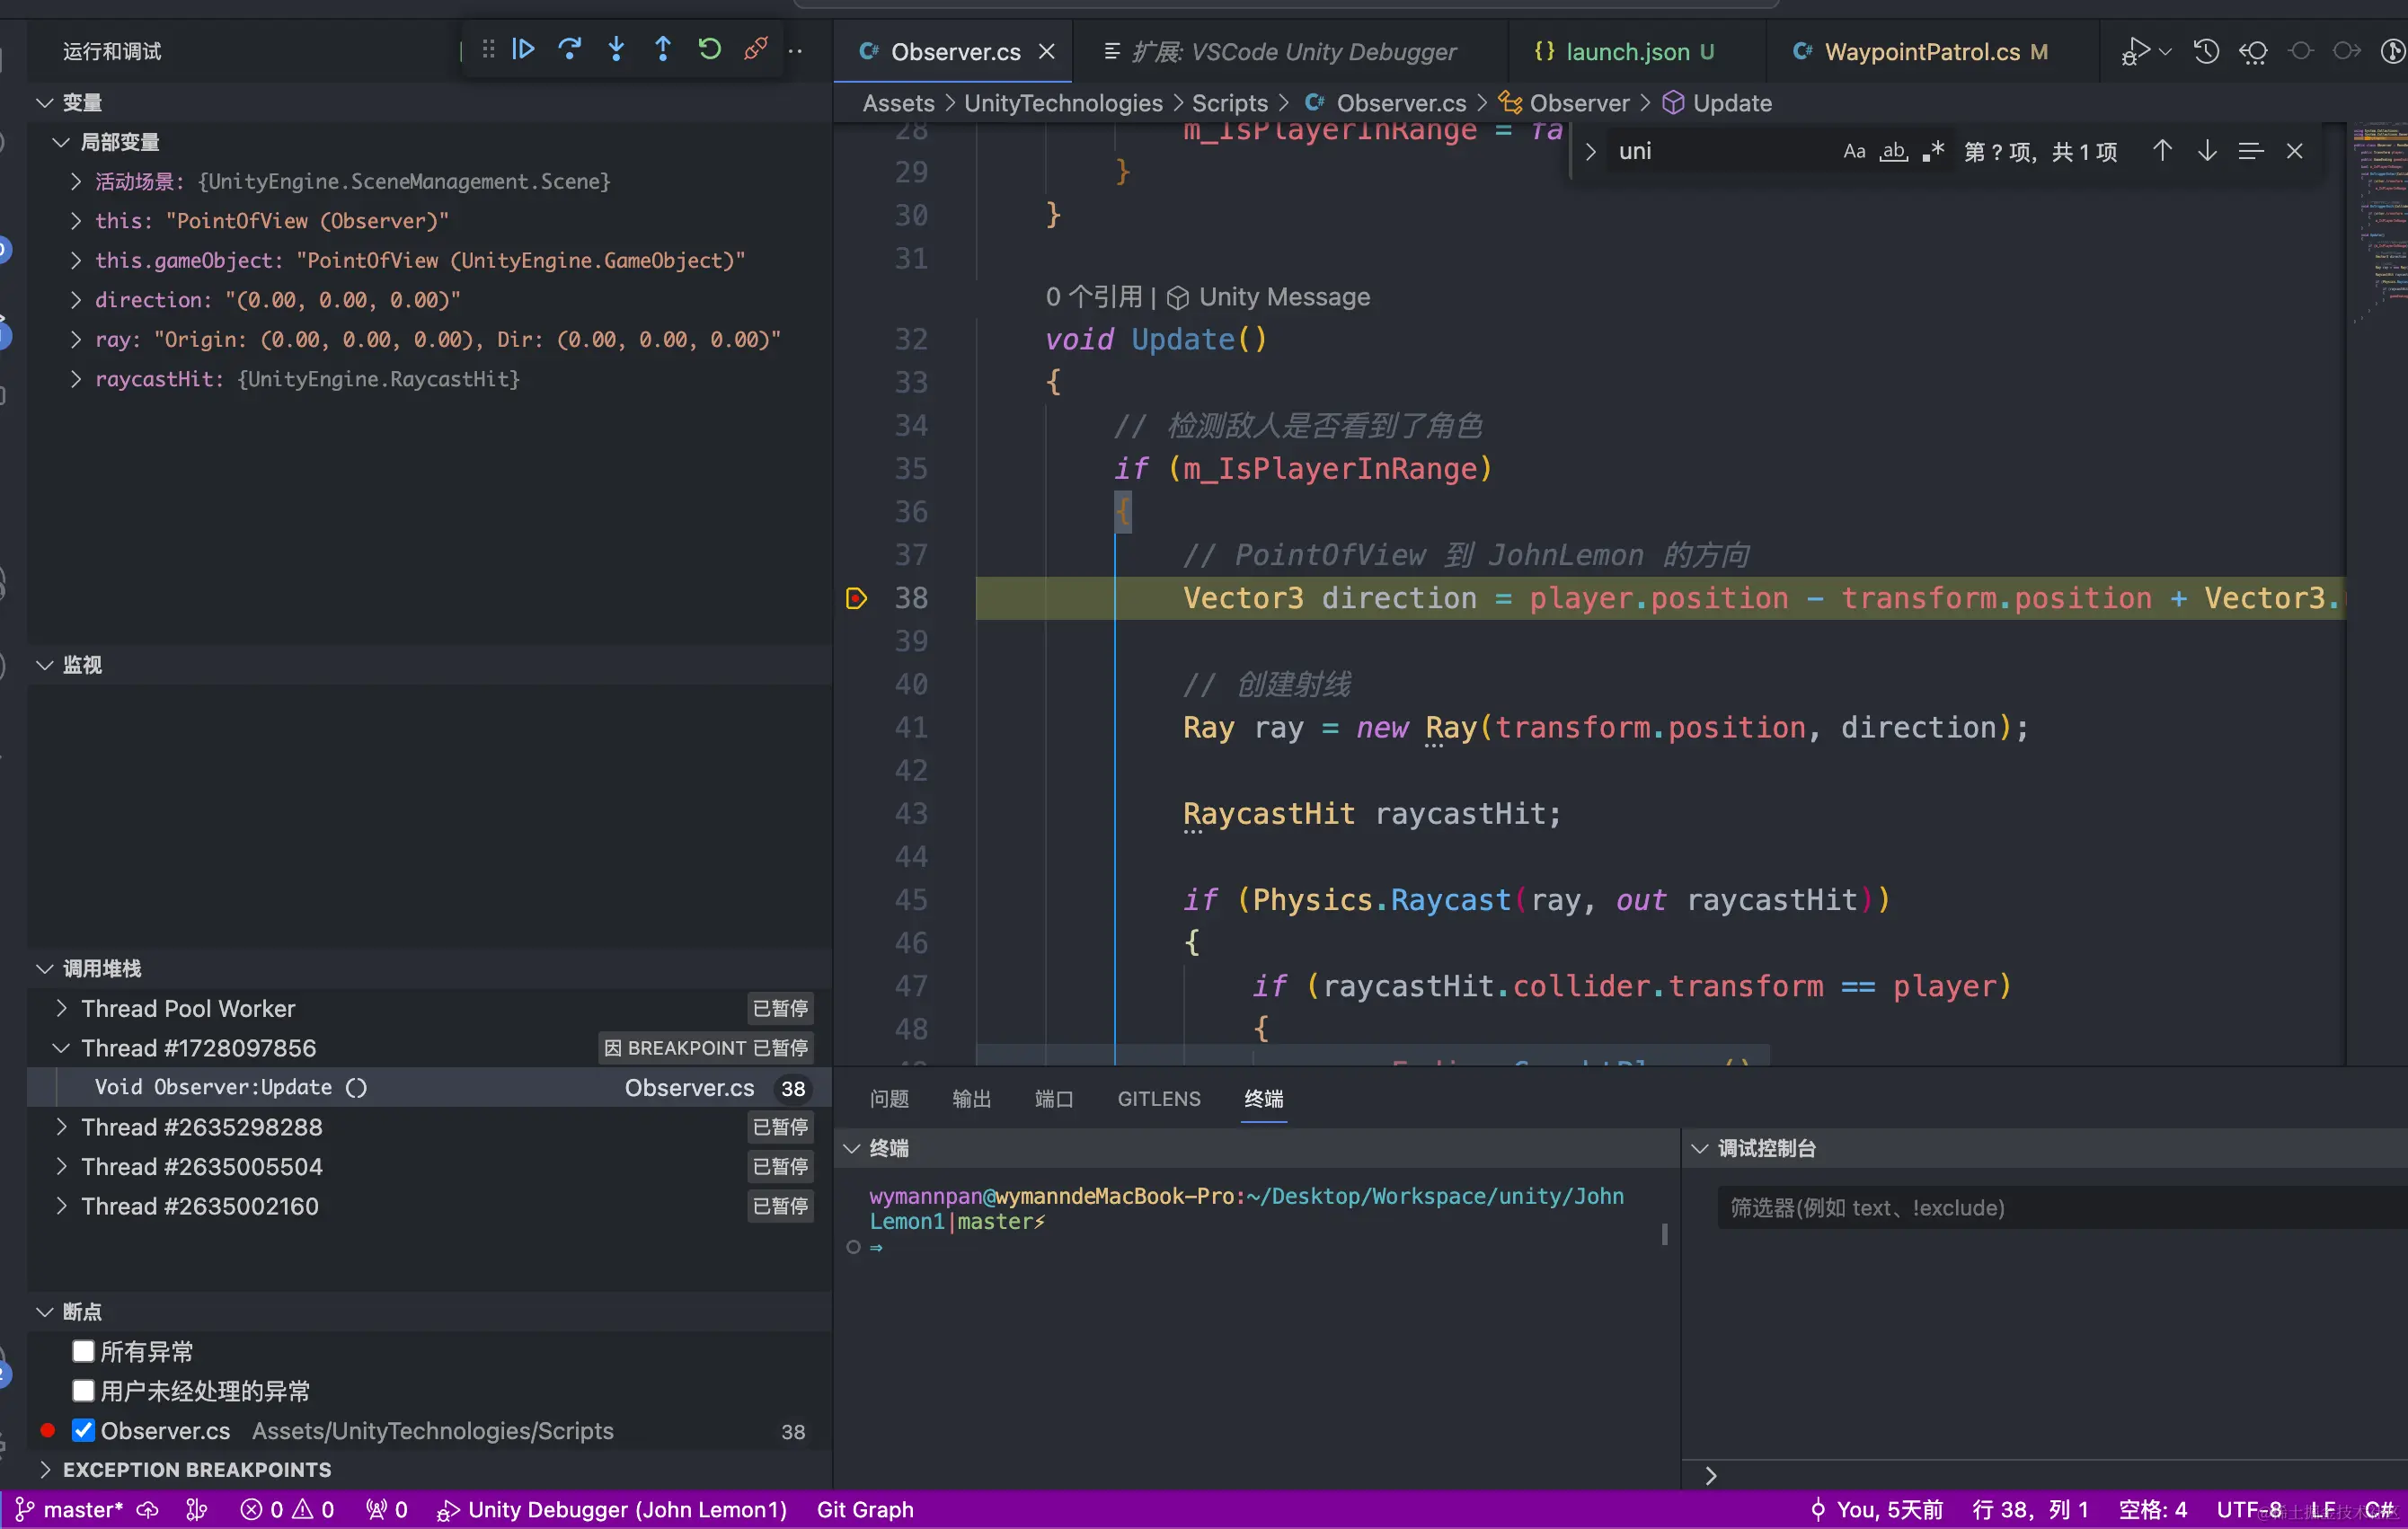Check the 用户未经处理的异常 checkbox
This screenshot has width=2408, height=1529.
tap(84, 1391)
